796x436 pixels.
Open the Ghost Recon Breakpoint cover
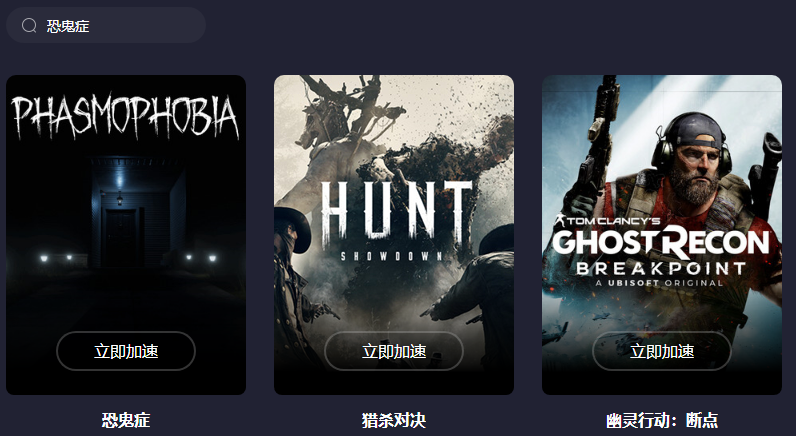point(662,235)
